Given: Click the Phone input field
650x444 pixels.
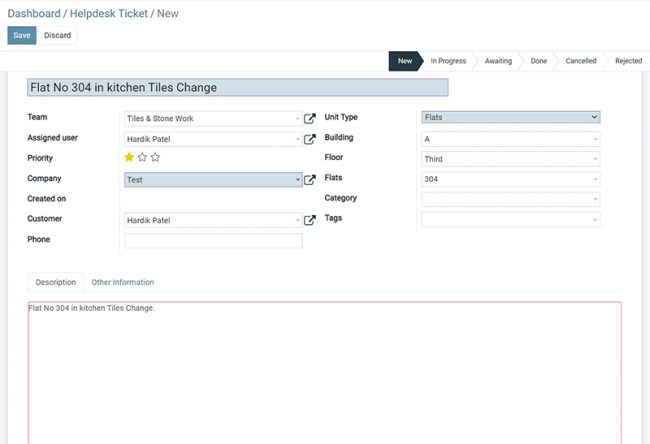Looking at the screenshot, I should point(213,241).
